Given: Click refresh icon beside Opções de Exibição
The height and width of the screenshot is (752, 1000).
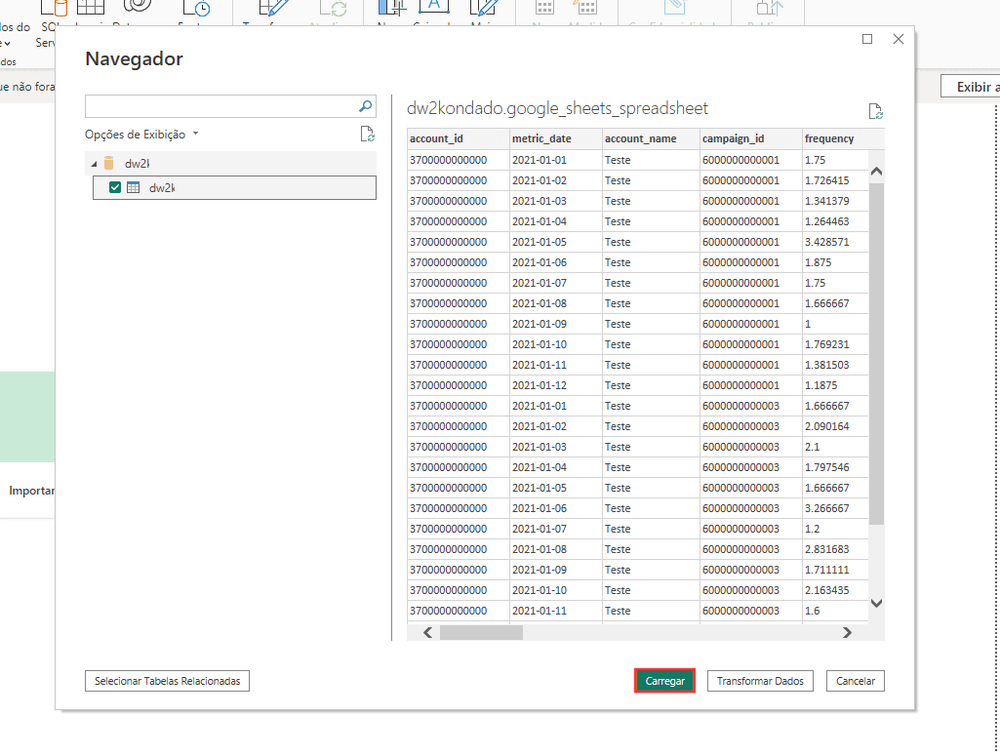Looking at the screenshot, I should 367,133.
